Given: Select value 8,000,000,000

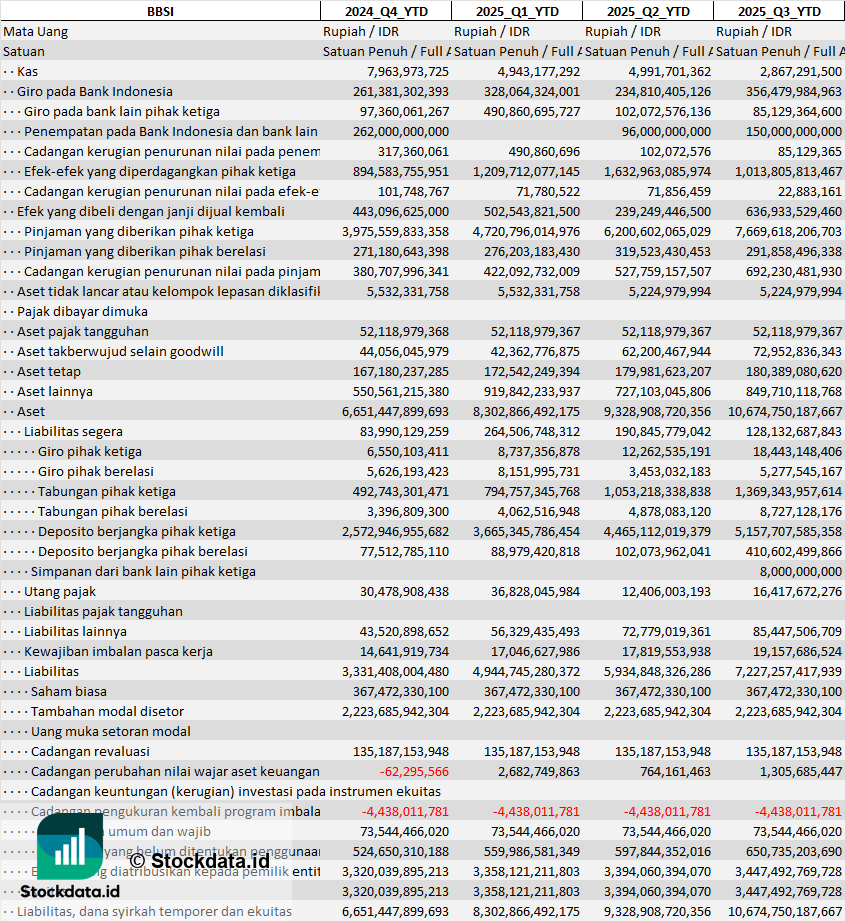Looking at the screenshot, I should point(800,571).
